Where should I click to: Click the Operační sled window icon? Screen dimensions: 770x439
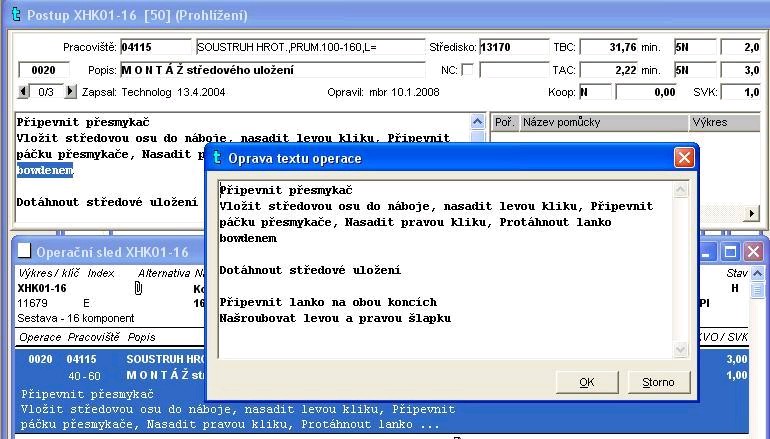24,251
